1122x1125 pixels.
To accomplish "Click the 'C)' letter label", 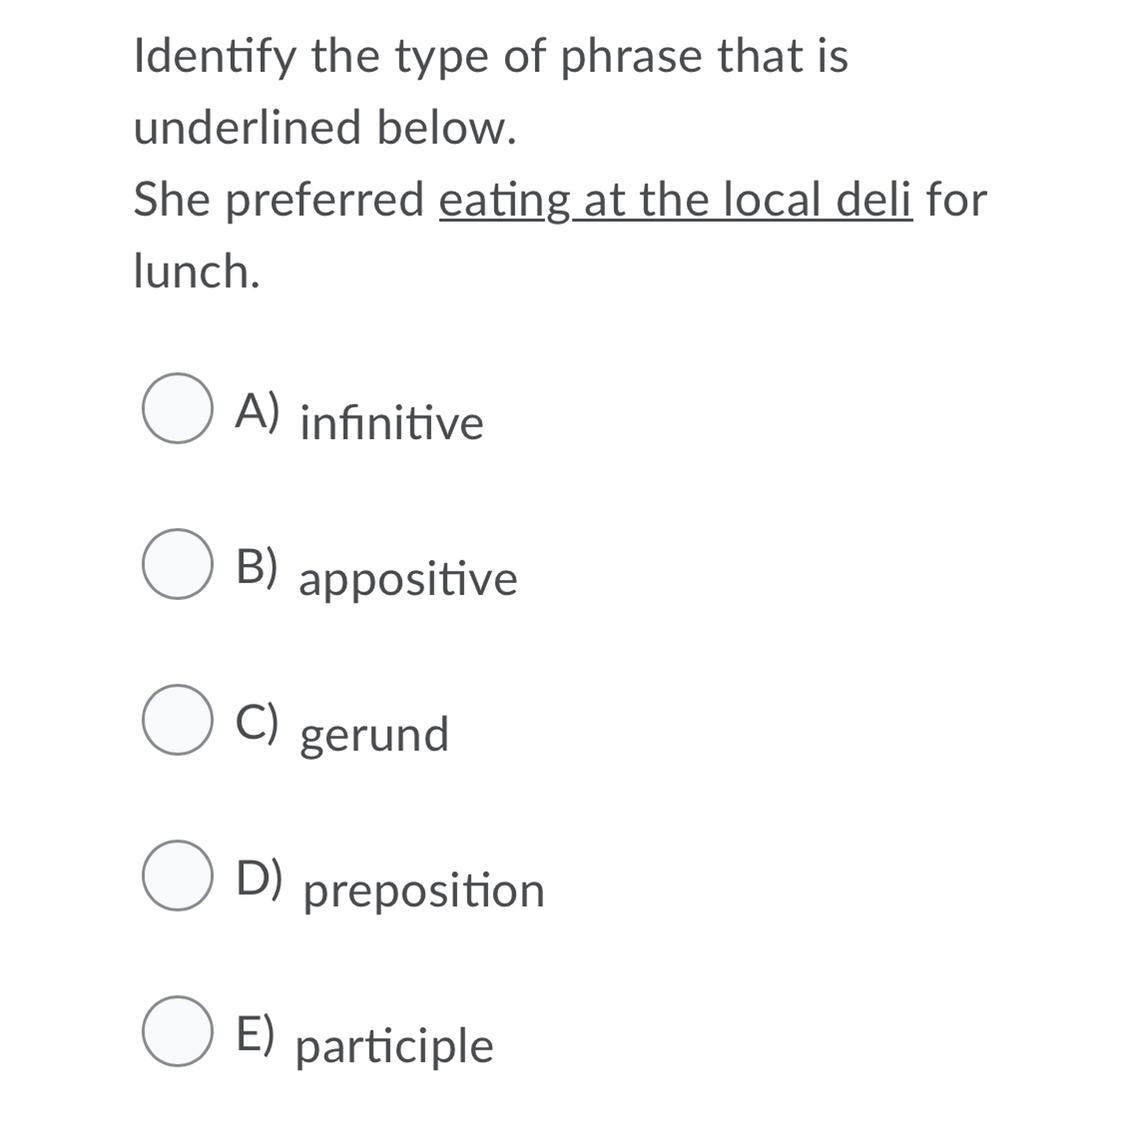I will (257, 722).
